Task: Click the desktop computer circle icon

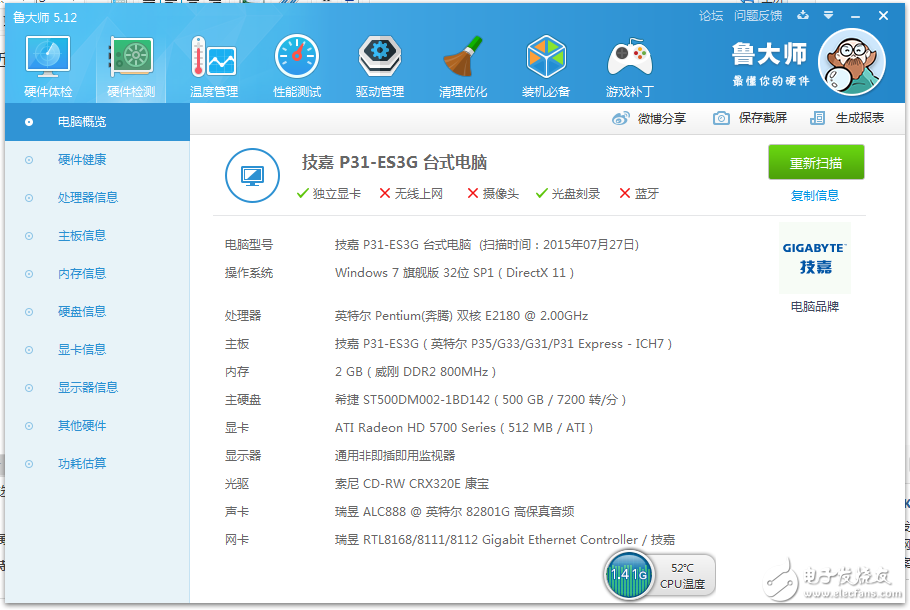Action: pyautogui.click(x=252, y=175)
